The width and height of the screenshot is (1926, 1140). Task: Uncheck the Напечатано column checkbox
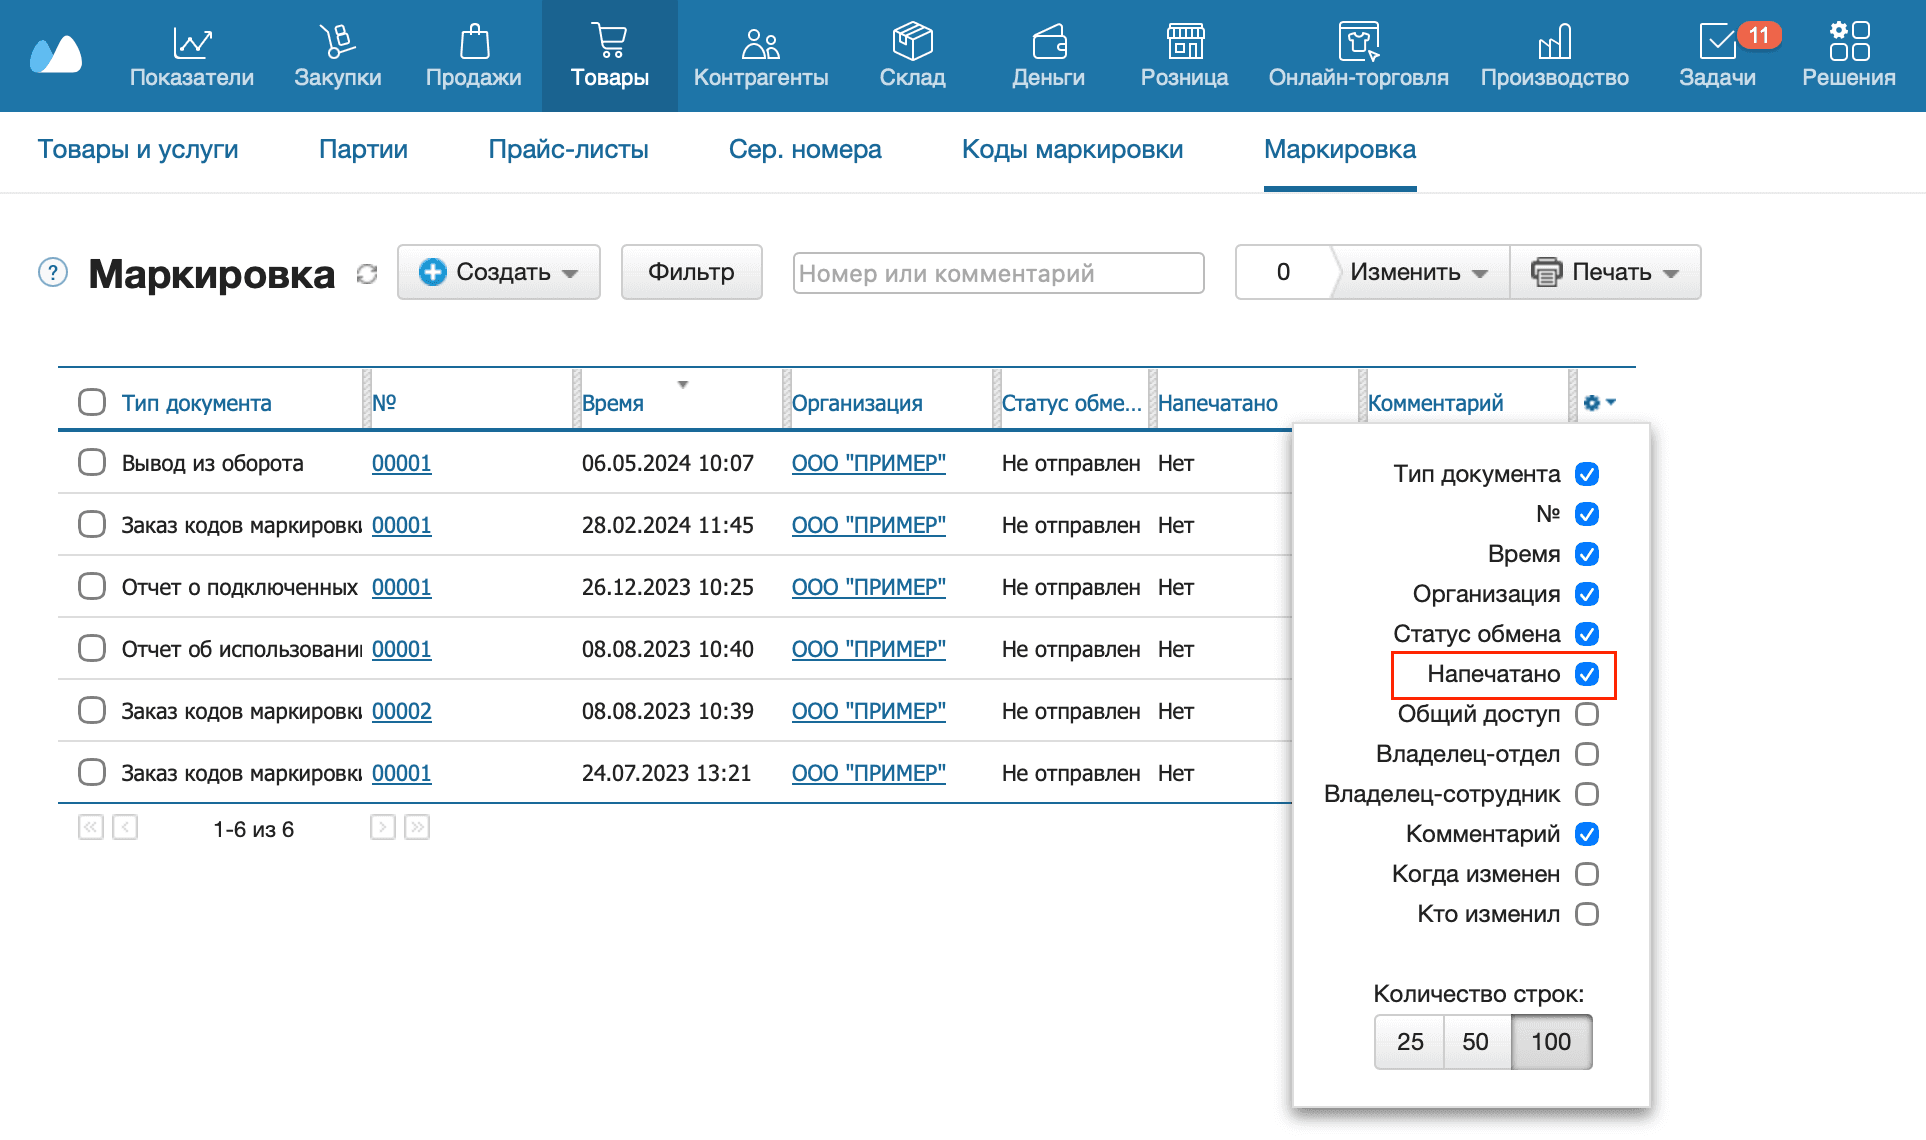[x=1586, y=674]
